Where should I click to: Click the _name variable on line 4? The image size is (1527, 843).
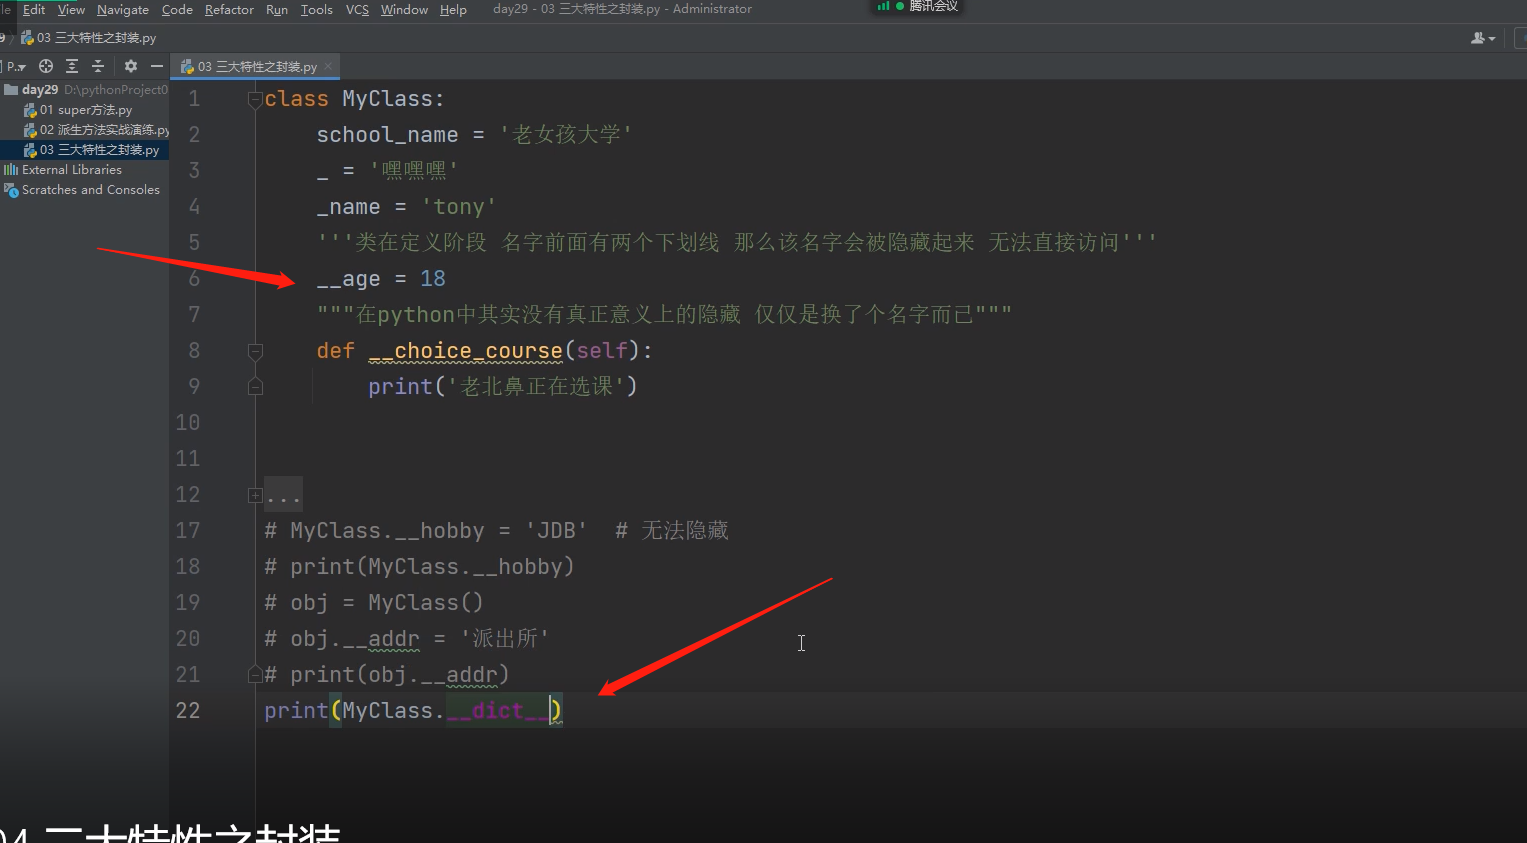coord(349,207)
